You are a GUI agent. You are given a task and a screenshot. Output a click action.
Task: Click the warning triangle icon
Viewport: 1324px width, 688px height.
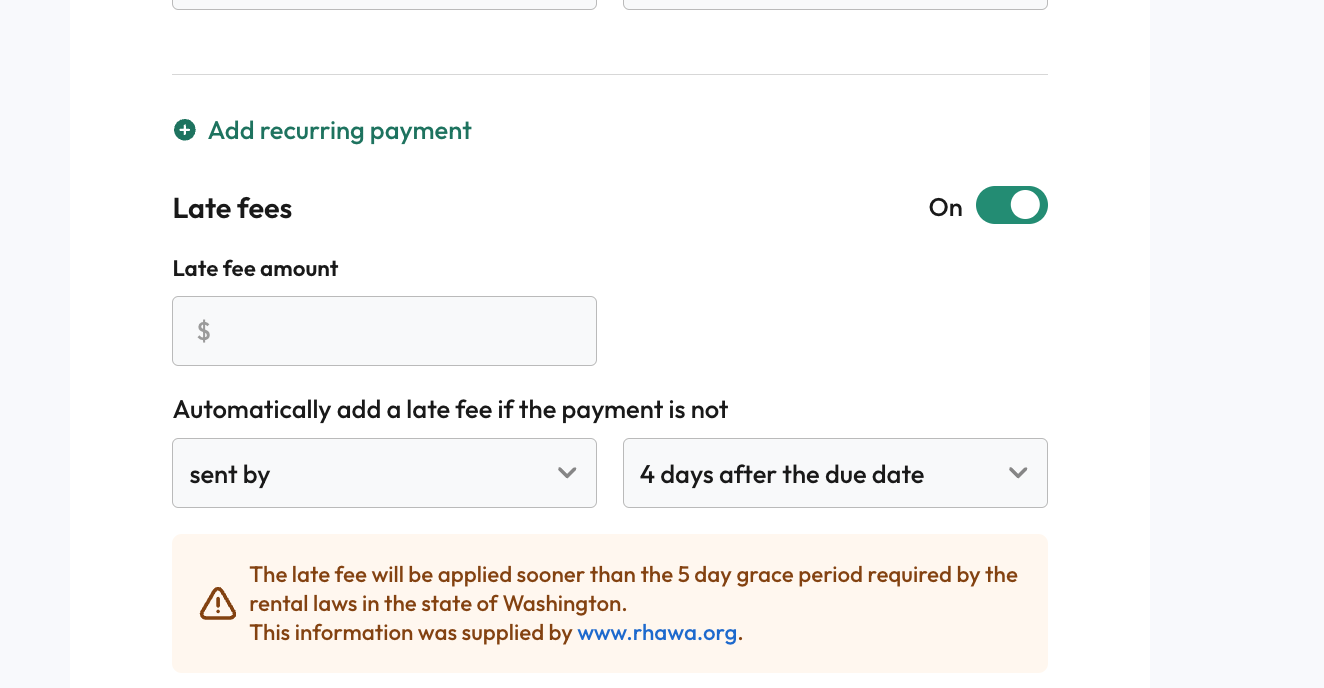pos(218,603)
